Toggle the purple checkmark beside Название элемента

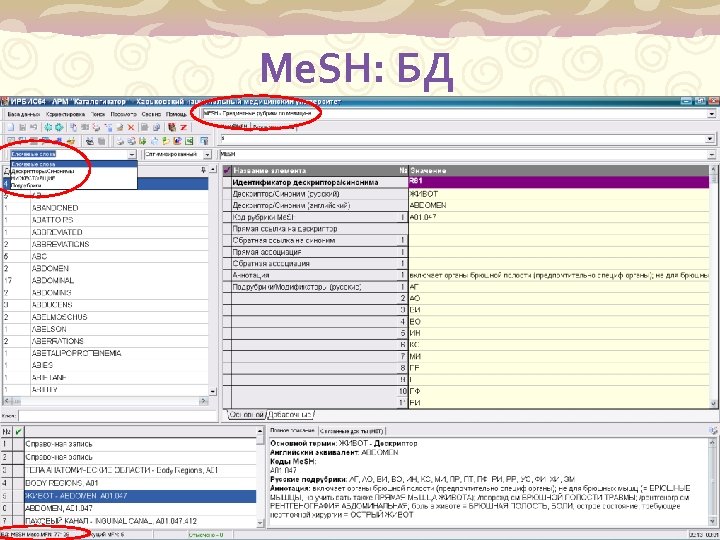tap(227, 170)
